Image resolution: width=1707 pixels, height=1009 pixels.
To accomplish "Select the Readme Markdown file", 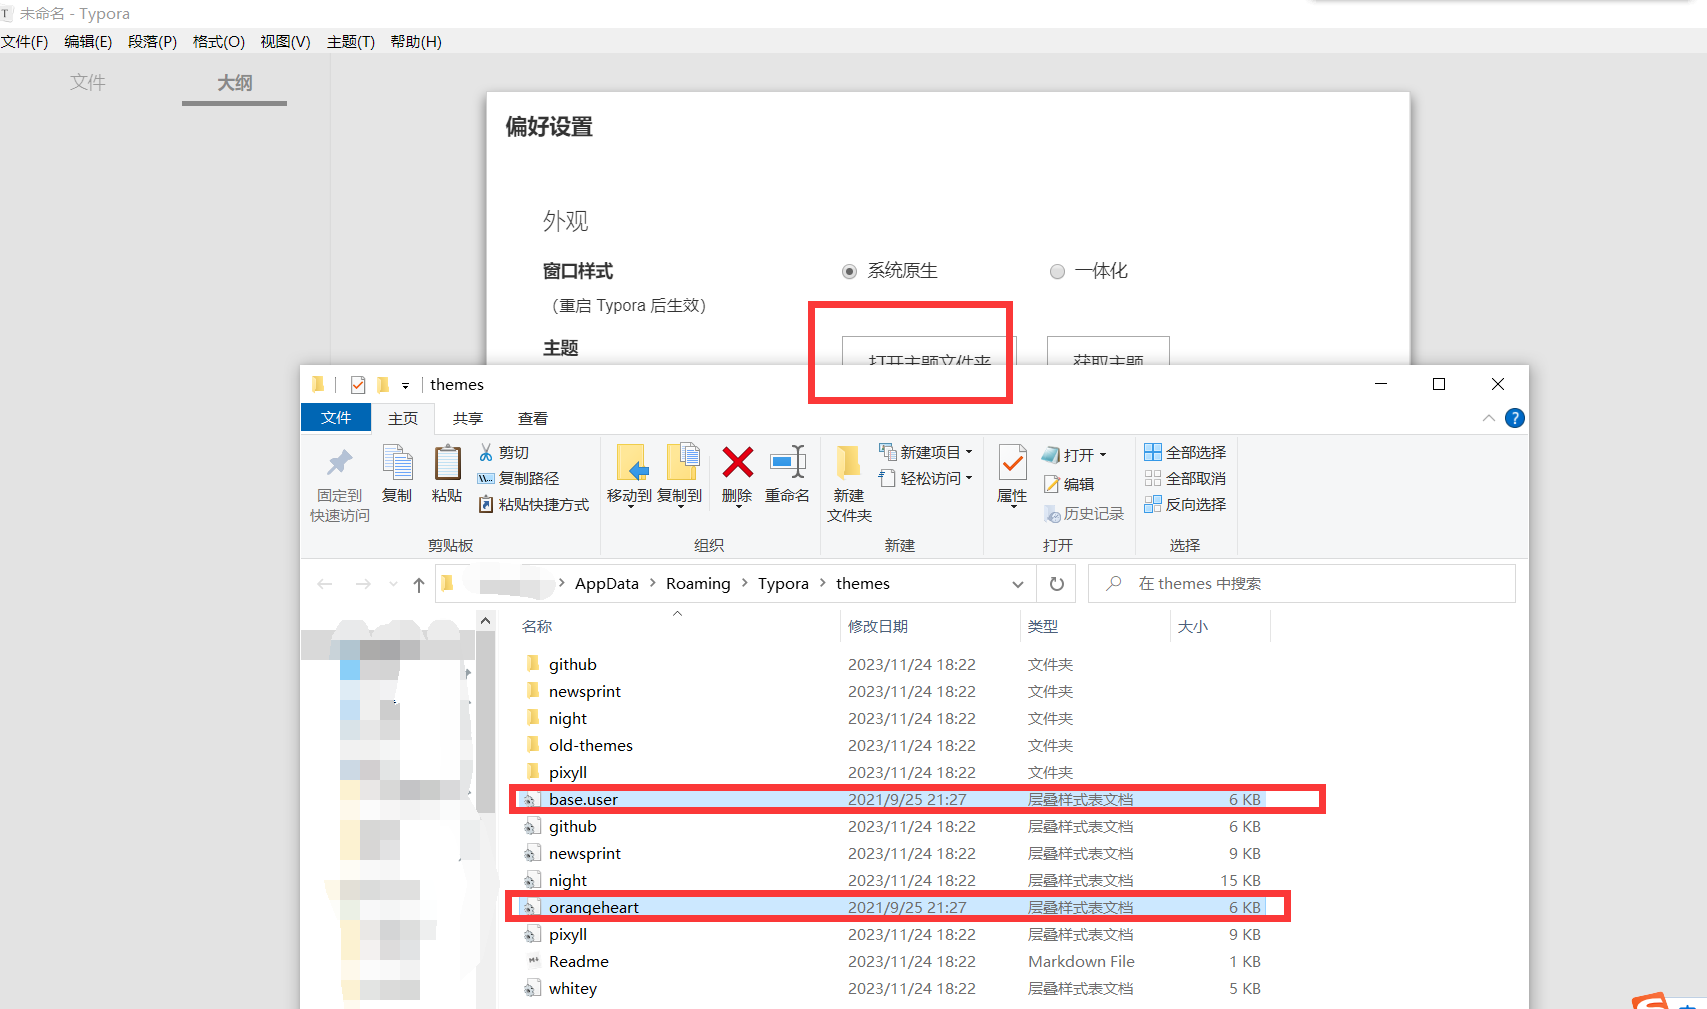I will 893,962.
